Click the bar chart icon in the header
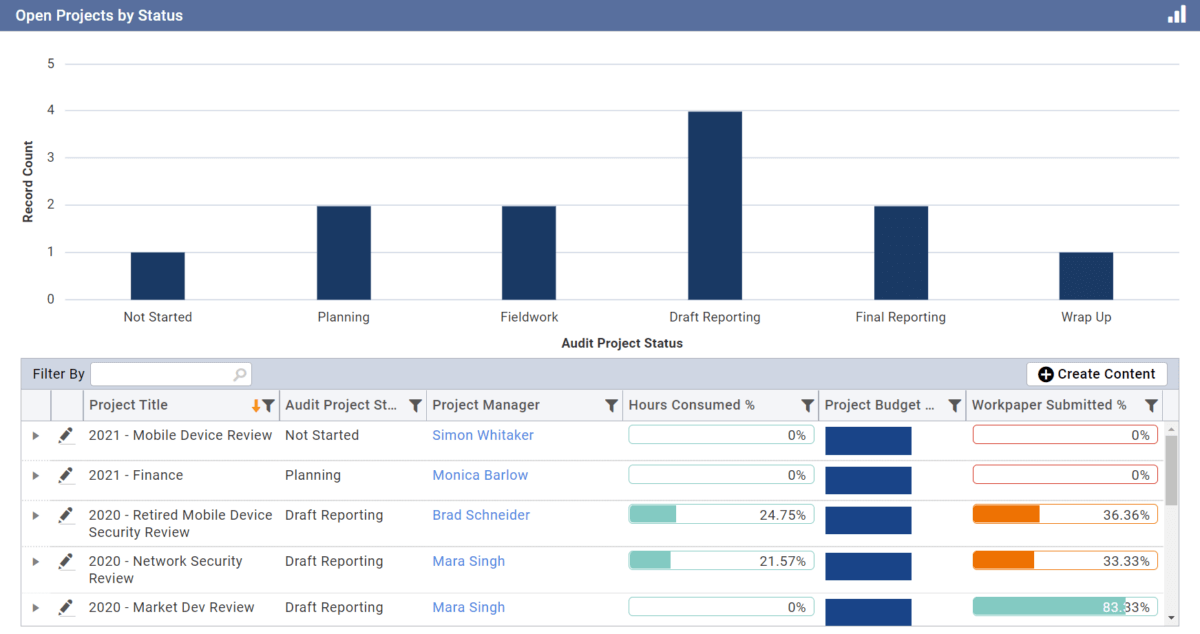 tap(1176, 15)
